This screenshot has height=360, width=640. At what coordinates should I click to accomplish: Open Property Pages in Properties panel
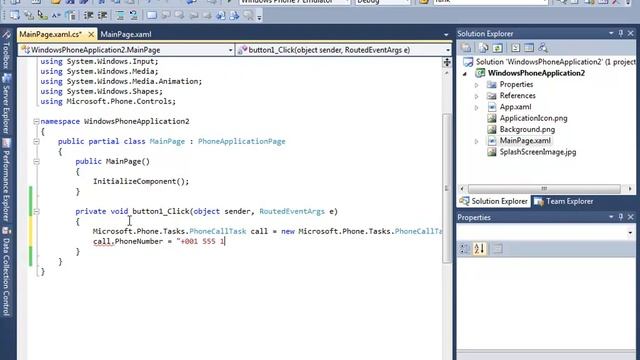[498, 249]
